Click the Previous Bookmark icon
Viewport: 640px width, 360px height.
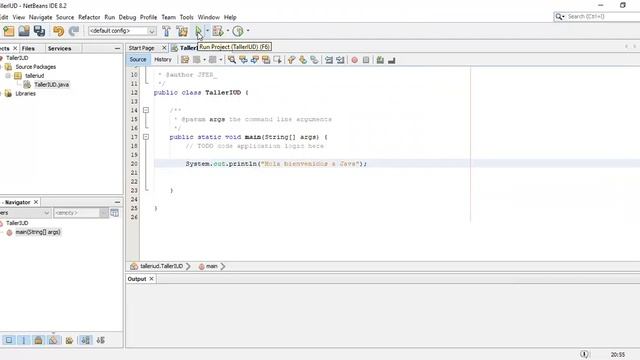coord(291,60)
